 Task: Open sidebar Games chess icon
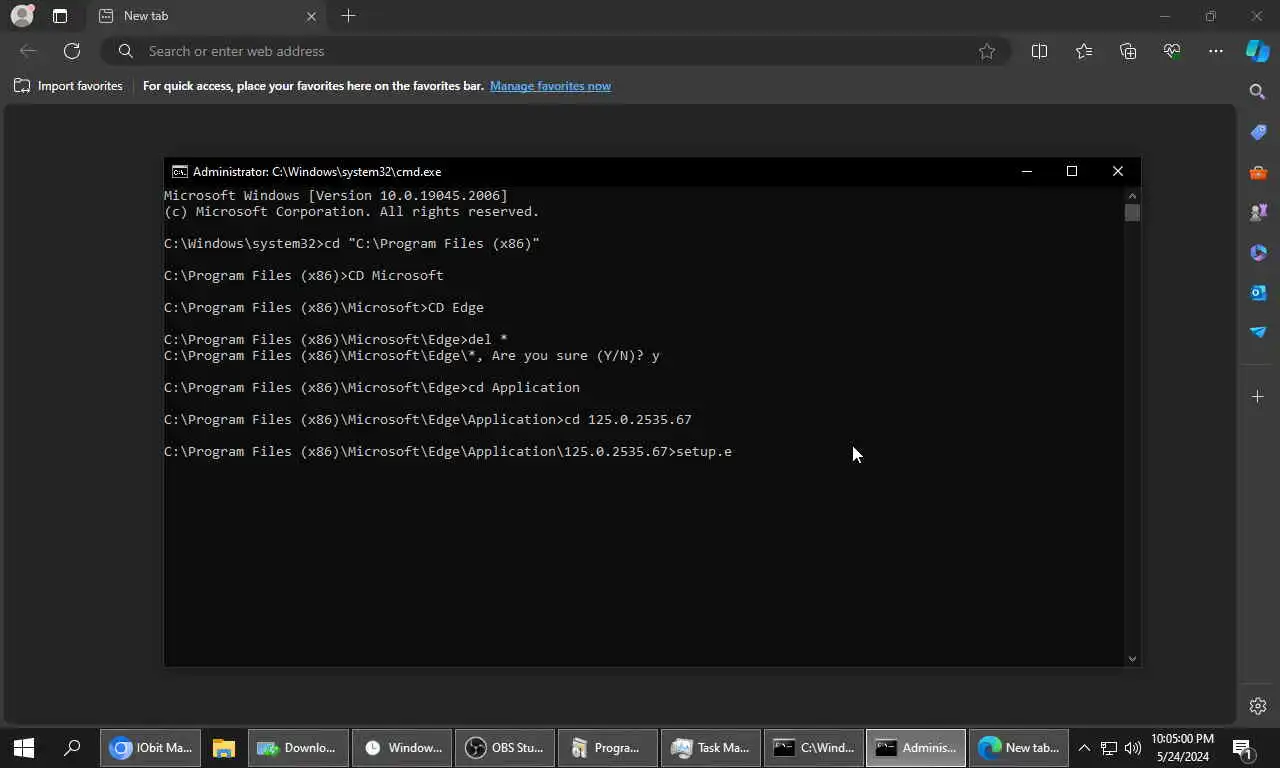click(x=1258, y=212)
